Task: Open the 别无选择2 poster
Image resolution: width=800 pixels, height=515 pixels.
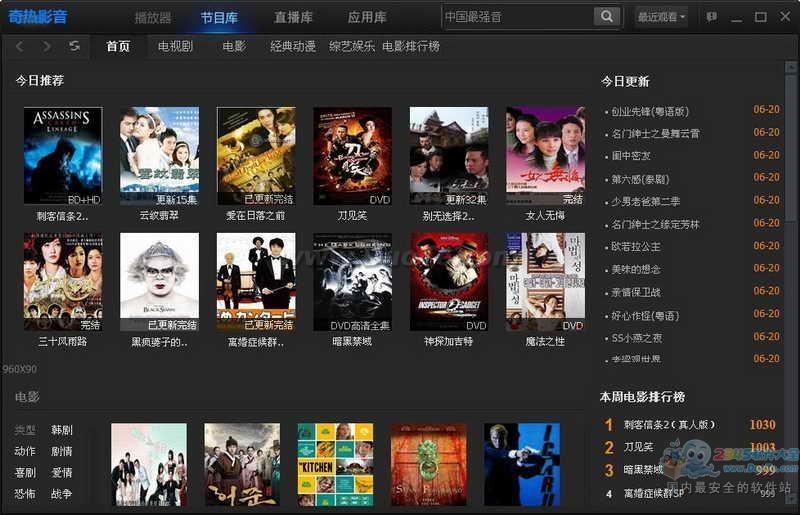Action: 448,156
